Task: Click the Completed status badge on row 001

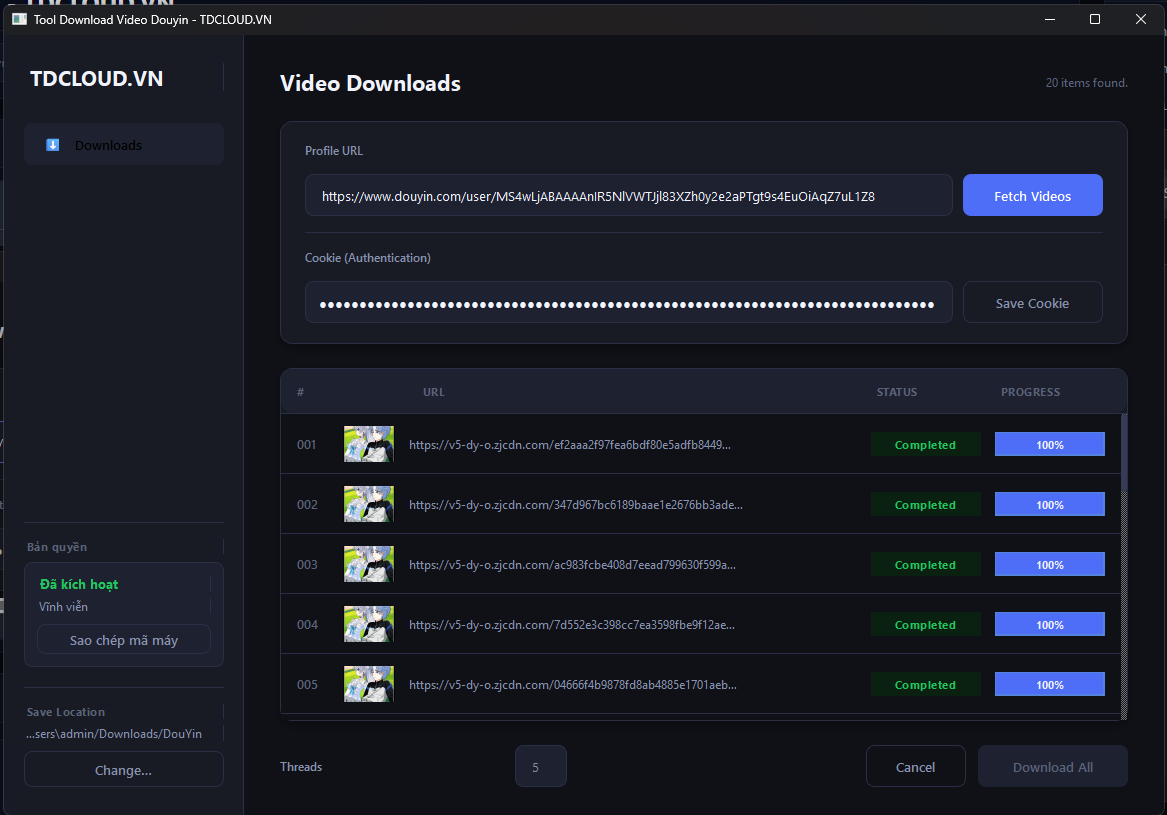Action: [925, 444]
